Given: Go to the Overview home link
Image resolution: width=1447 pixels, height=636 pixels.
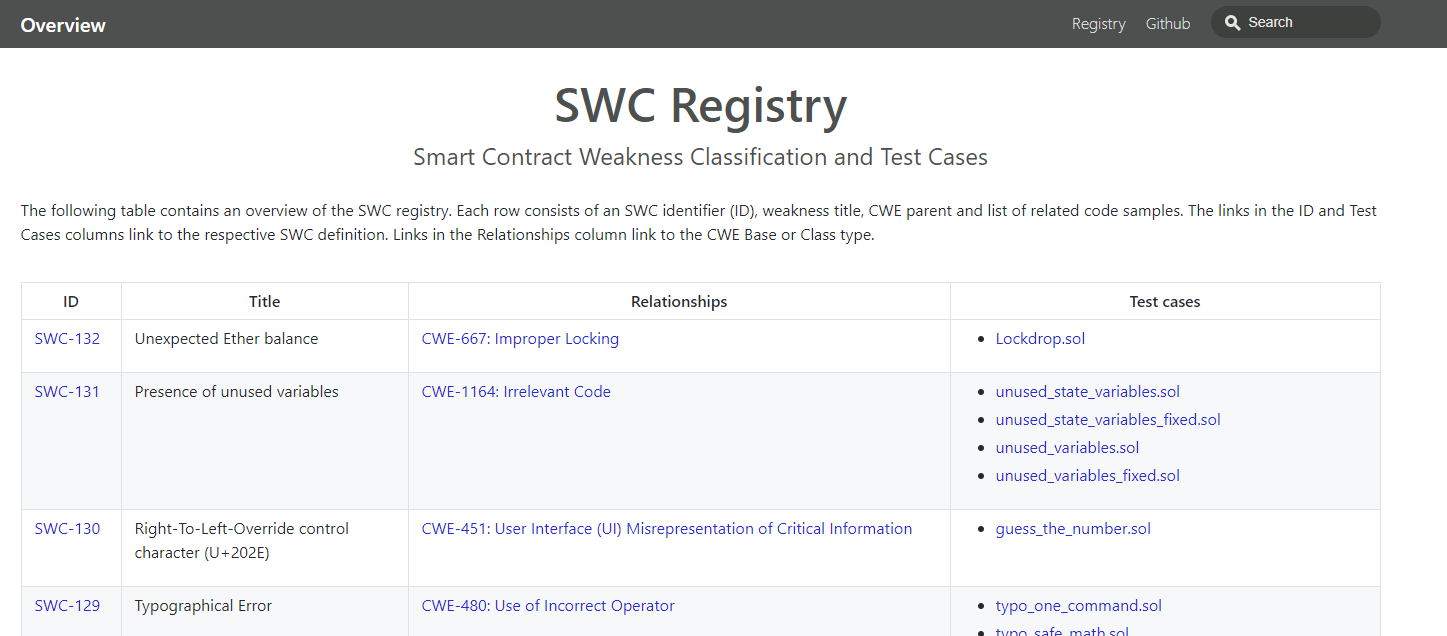Looking at the screenshot, I should pyautogui.click(x=63, y=25).
